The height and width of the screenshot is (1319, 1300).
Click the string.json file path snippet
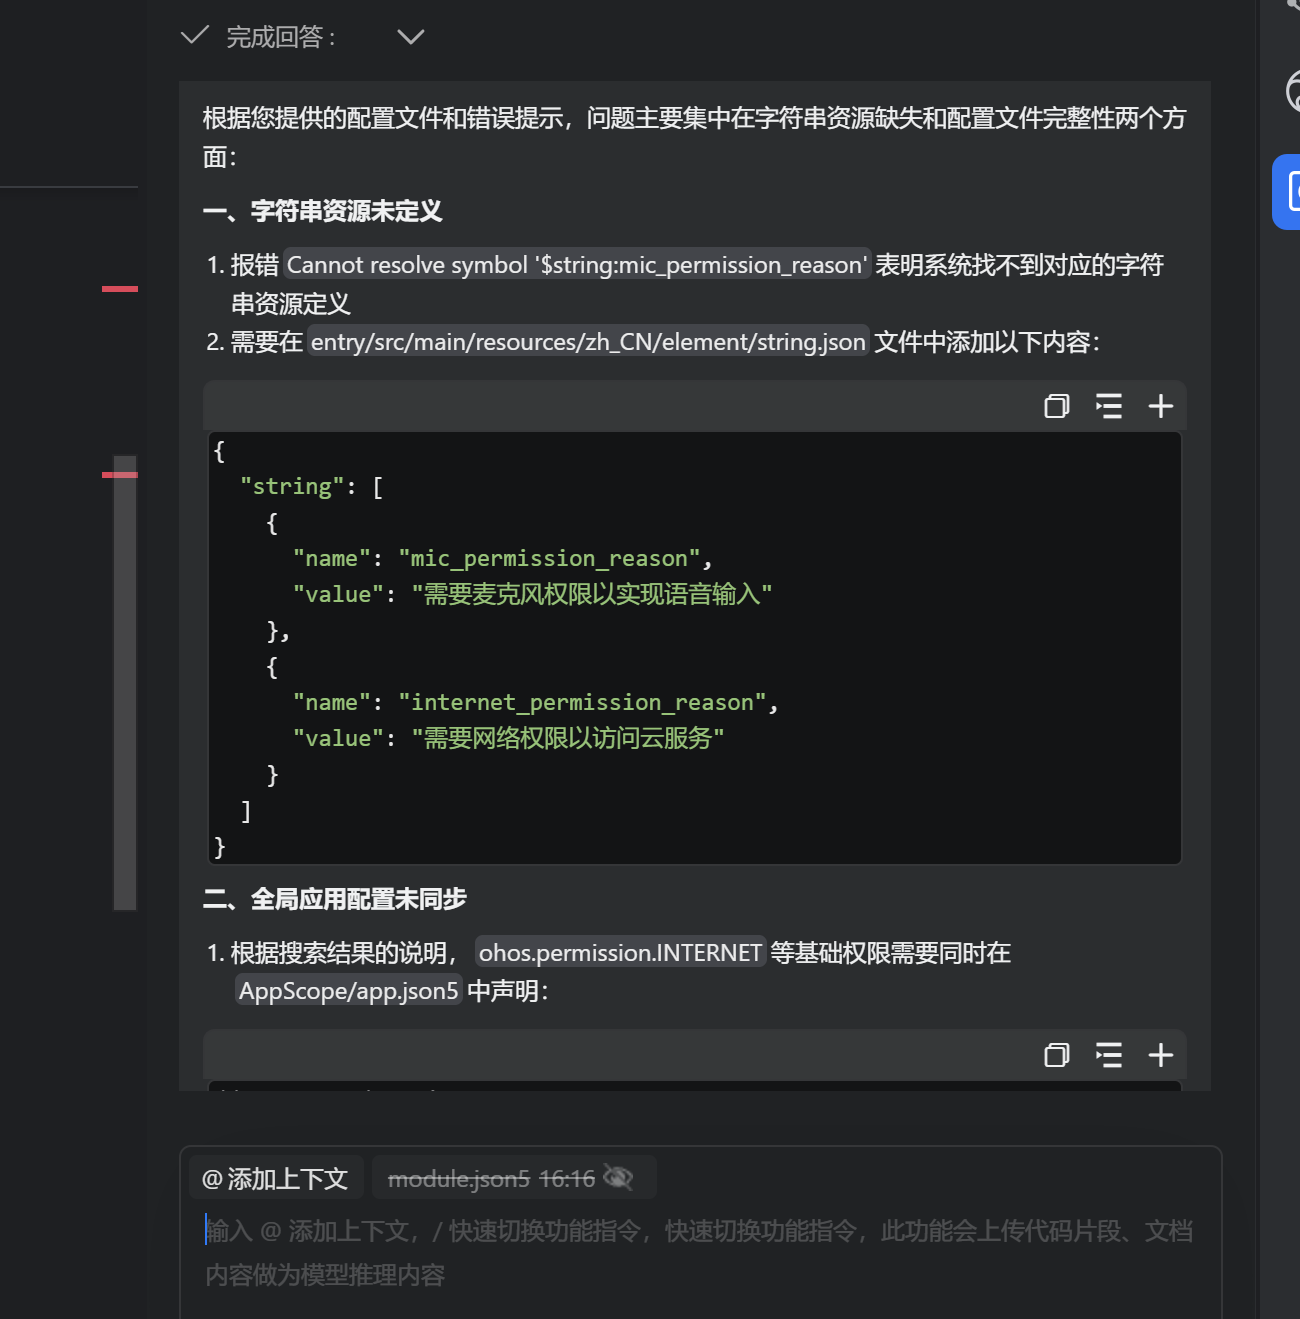point(588,342)
